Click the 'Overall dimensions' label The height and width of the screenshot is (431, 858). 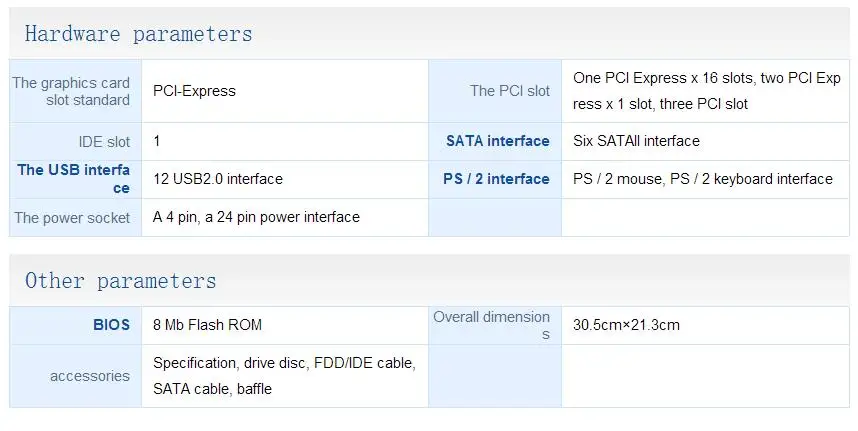(491, 325)
